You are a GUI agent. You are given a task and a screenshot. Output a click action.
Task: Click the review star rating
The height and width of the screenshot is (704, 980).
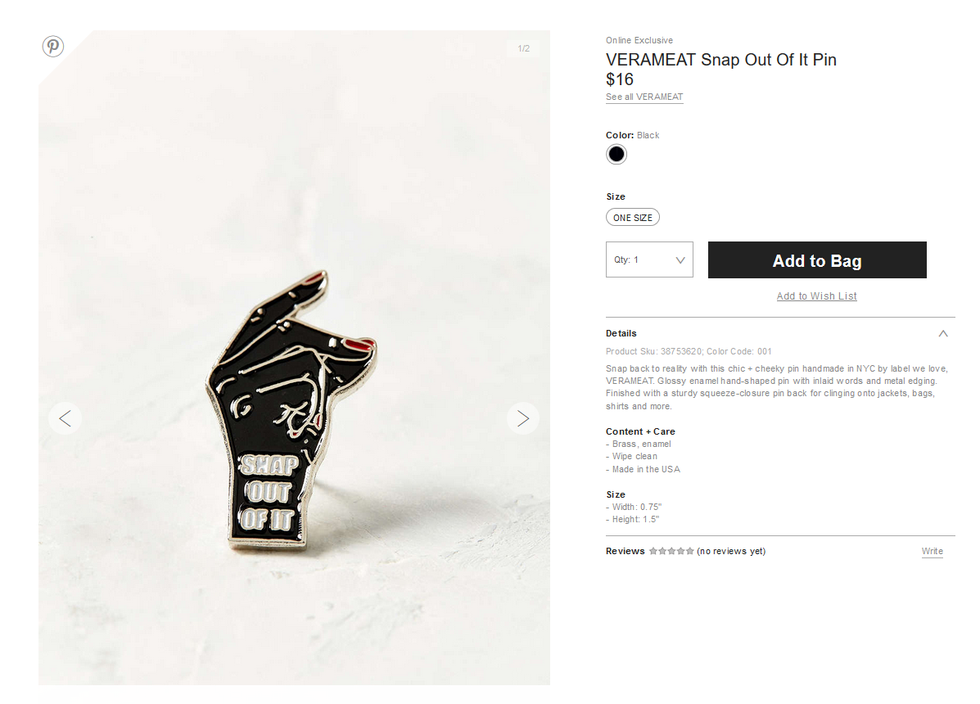tap(671, 551)
